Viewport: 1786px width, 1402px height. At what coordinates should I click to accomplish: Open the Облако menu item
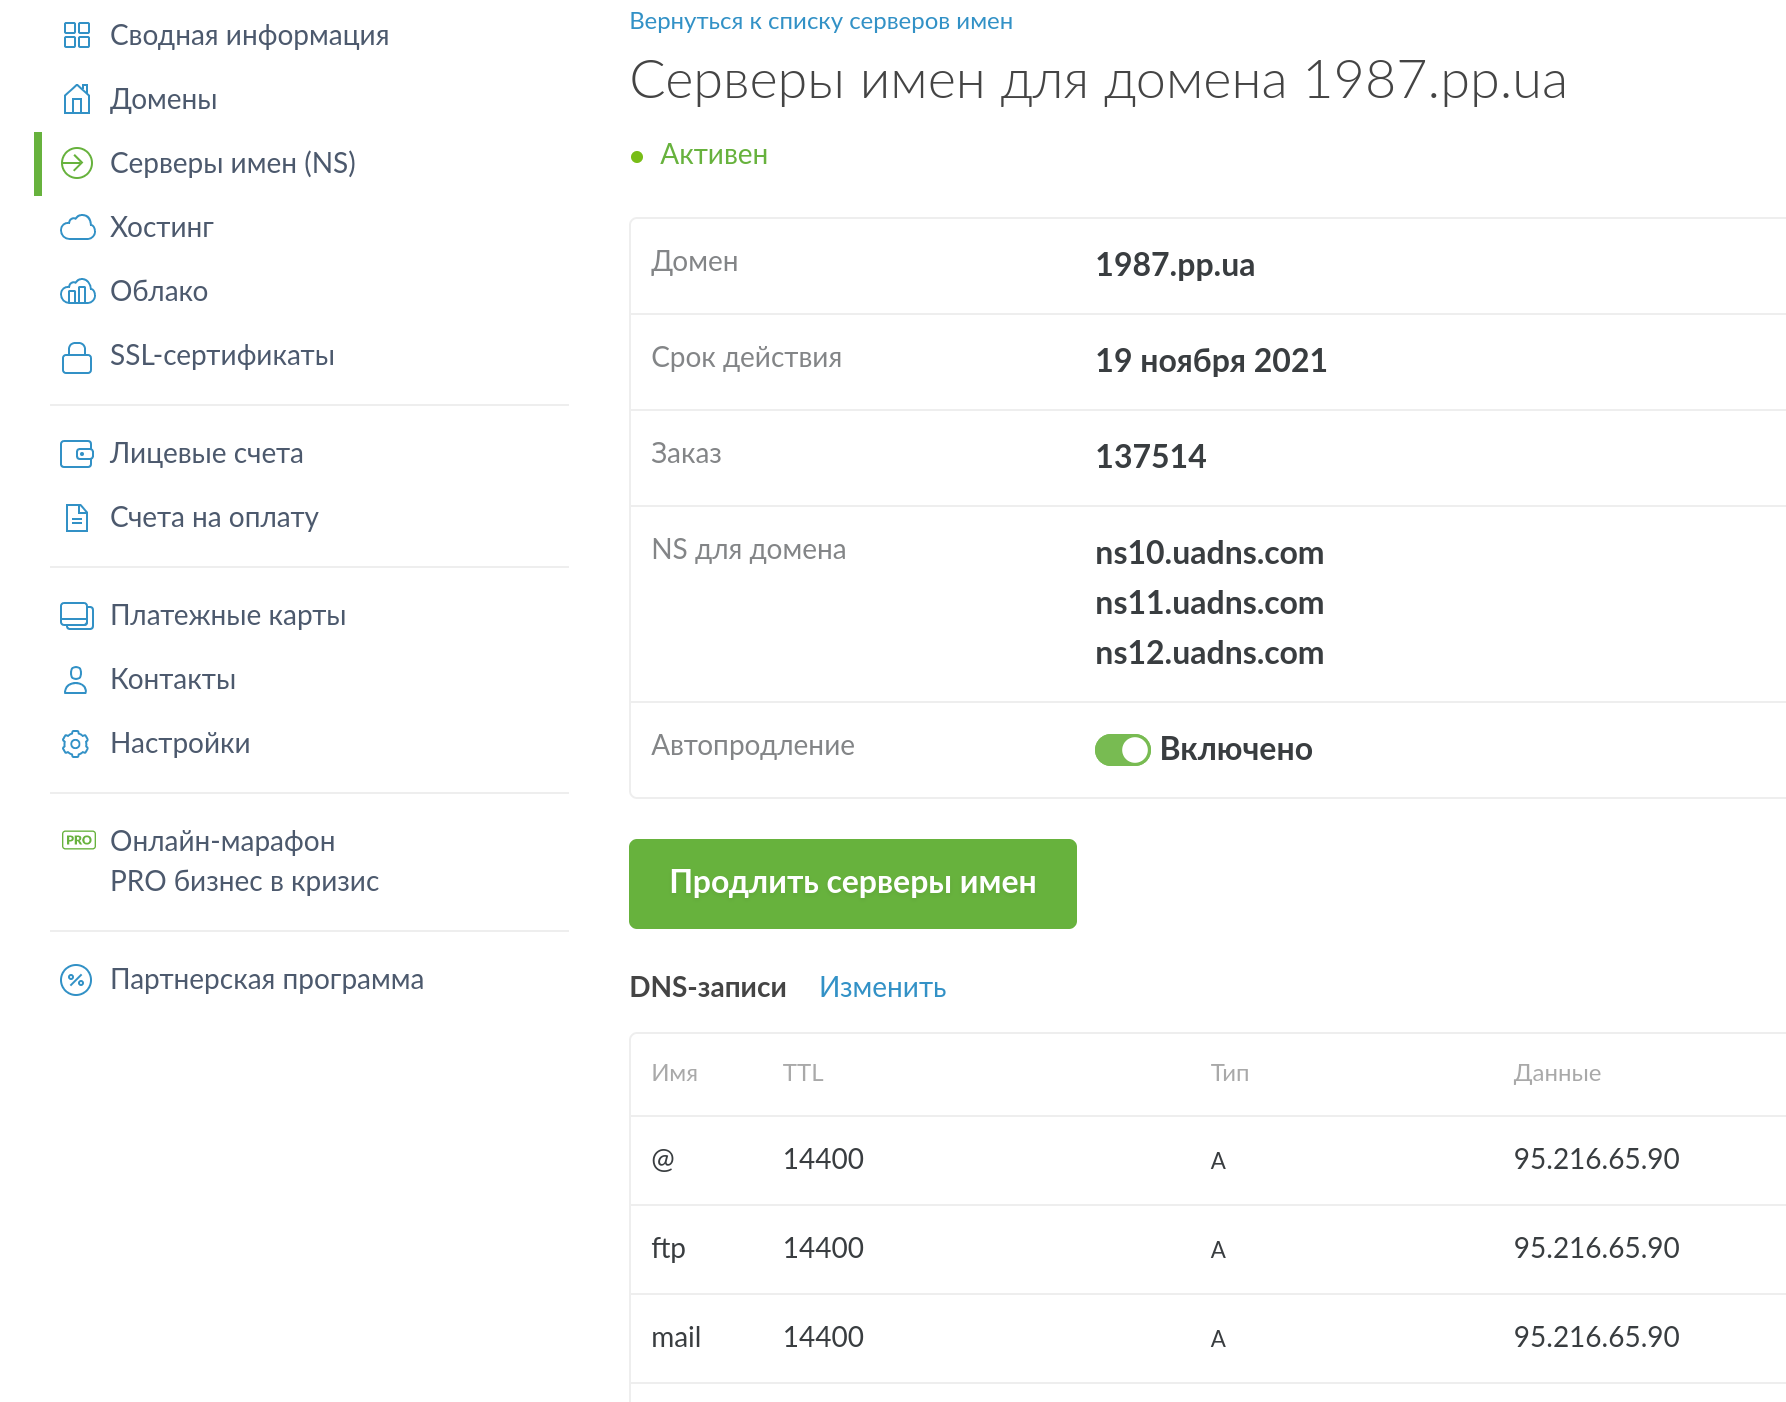(x=159, y=292)
